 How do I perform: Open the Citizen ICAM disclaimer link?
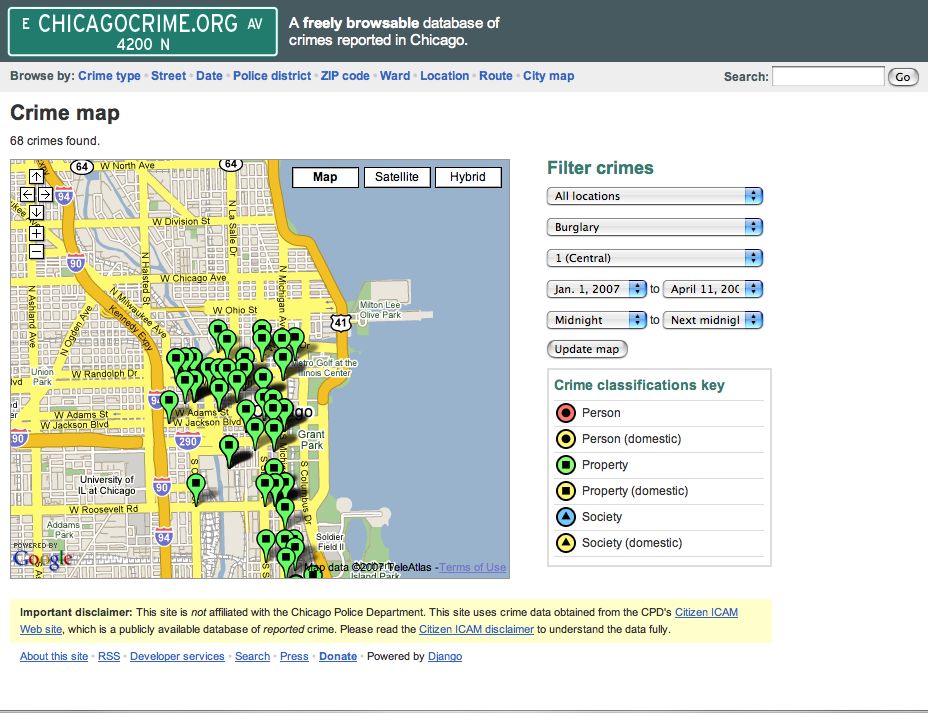(476, 629)
